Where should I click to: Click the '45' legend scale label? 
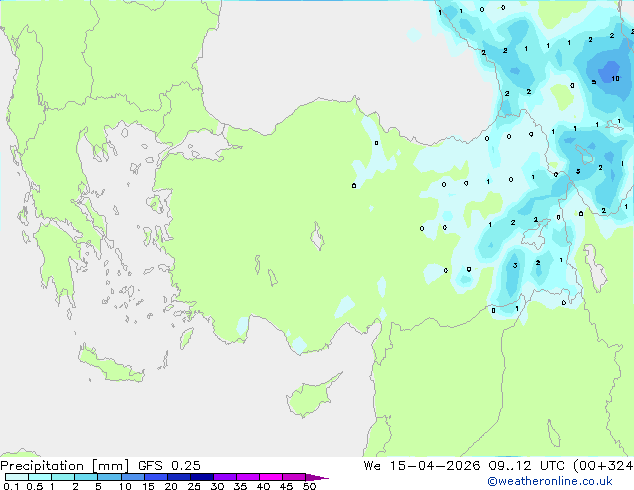286,486
